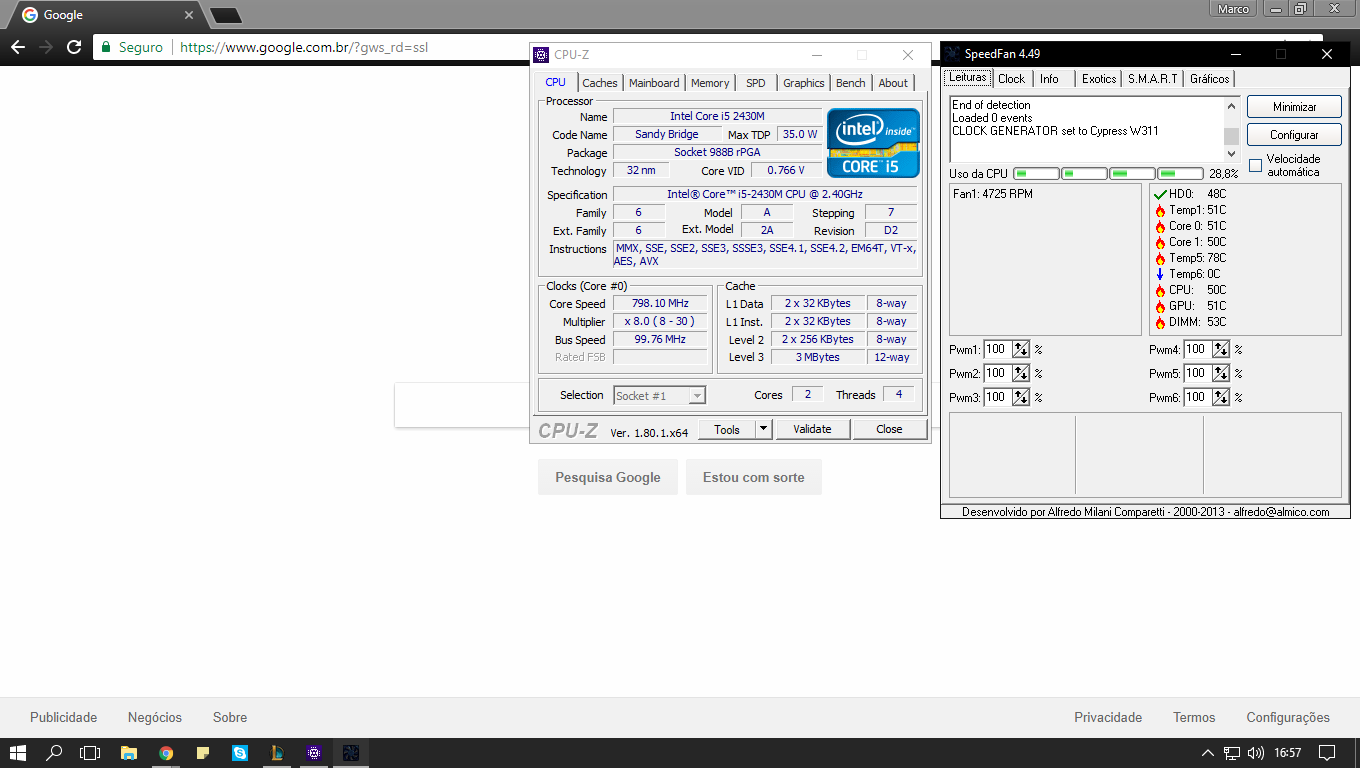Click the Validate button in CPU-Z

[x=812, y=429]
